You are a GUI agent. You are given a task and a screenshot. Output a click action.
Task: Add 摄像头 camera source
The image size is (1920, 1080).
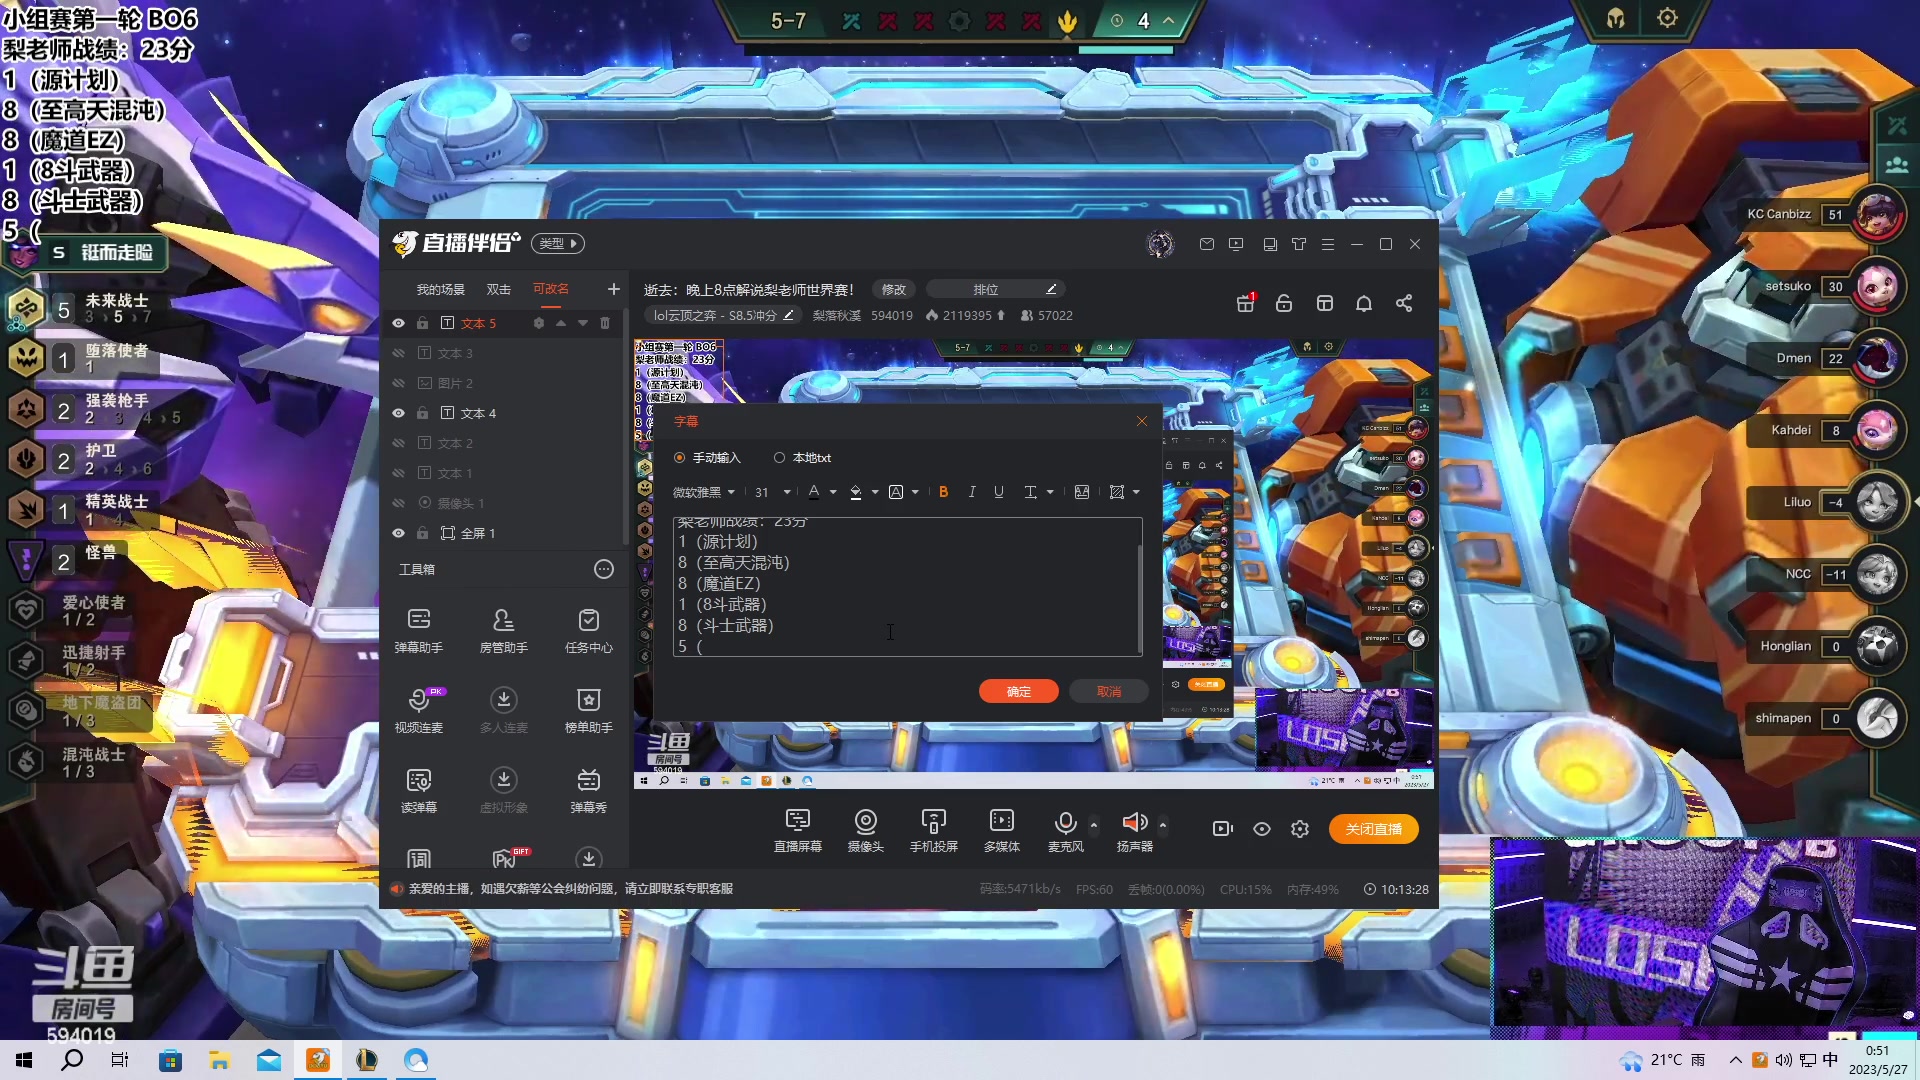point(865,830)
